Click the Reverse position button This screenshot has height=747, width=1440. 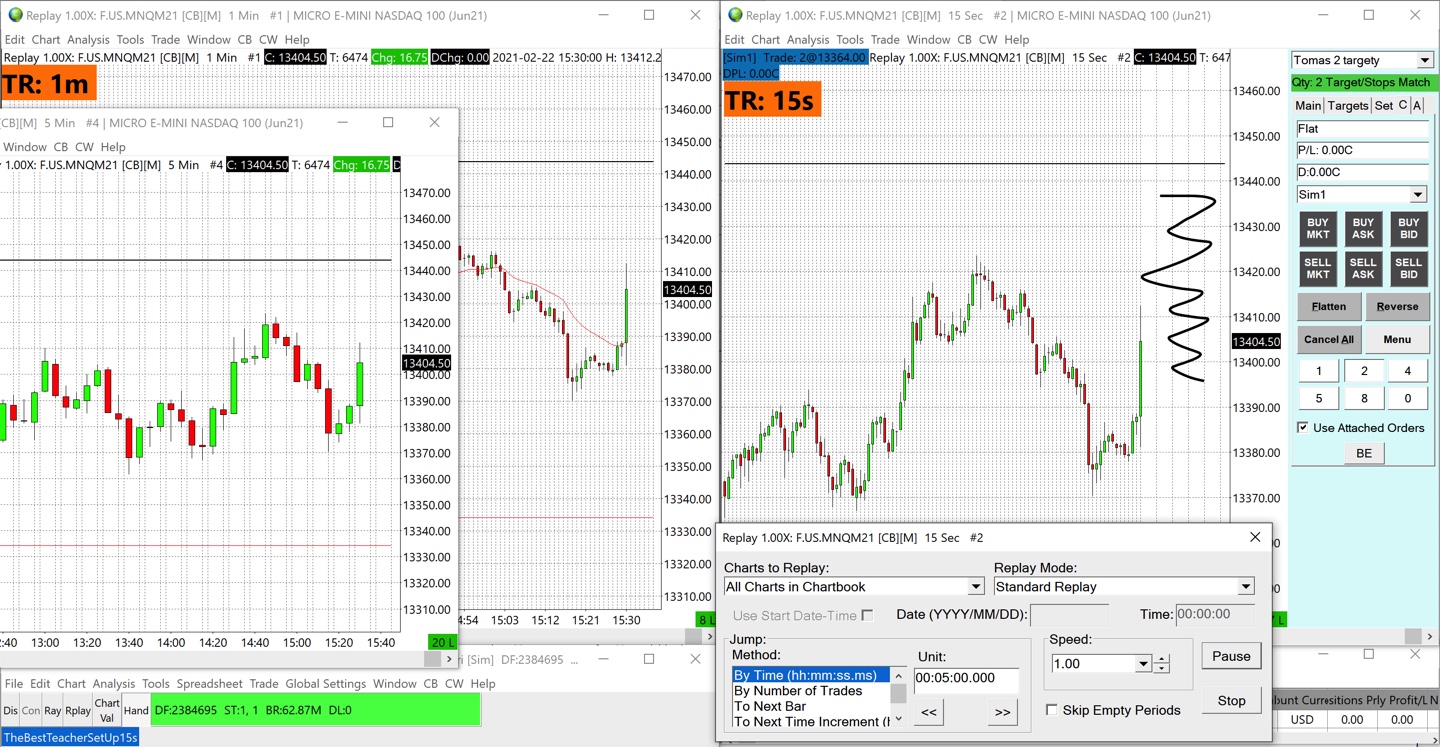click(1397, 306)
